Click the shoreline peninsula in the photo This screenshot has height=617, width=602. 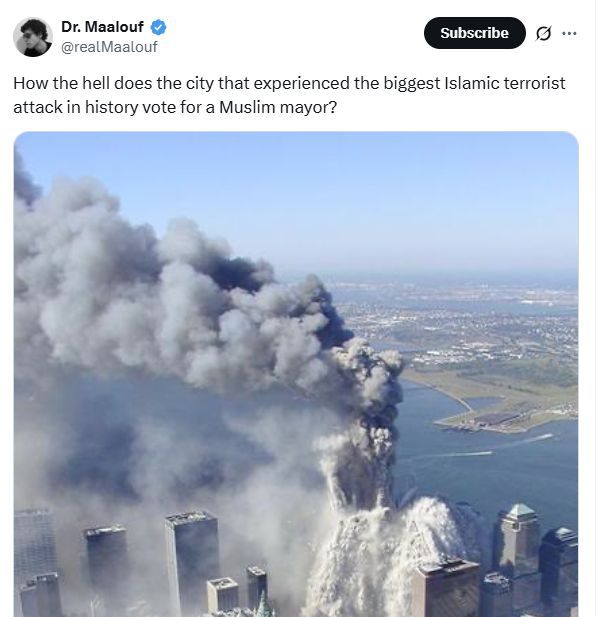click(x=504, y=405)
